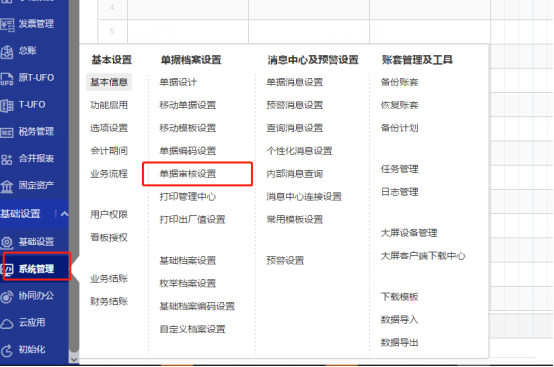The image size is (554, 367).
Task: Open 个性化消息设置 entry
Action: pos(299,151)
